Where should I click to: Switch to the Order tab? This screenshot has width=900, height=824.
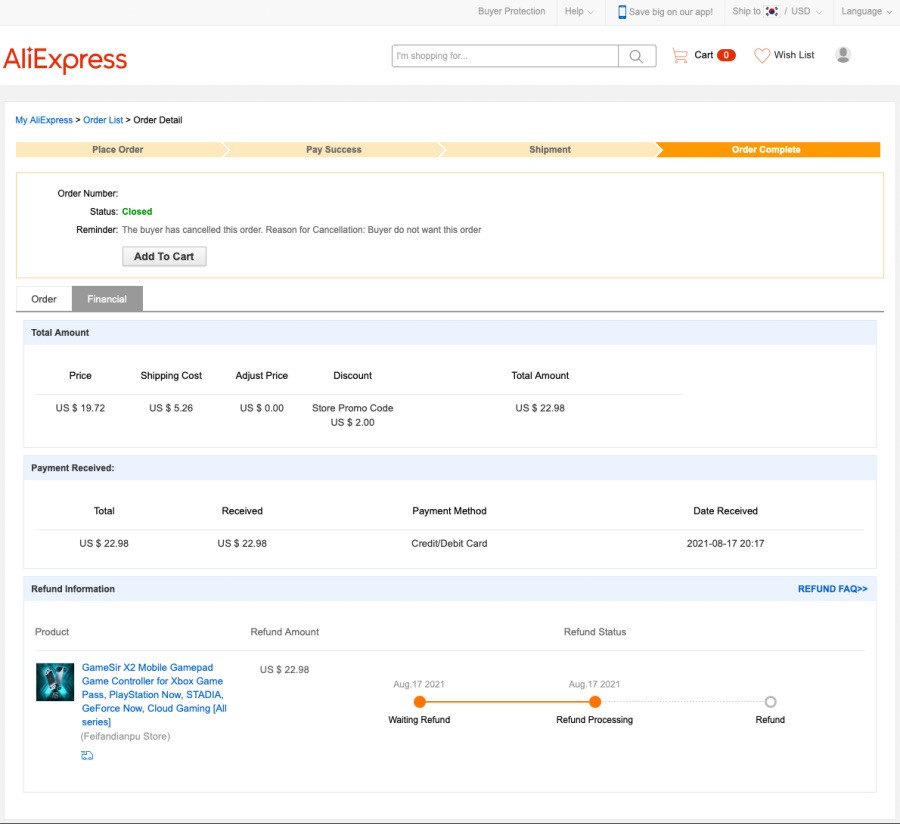click(x=44, y=299)
